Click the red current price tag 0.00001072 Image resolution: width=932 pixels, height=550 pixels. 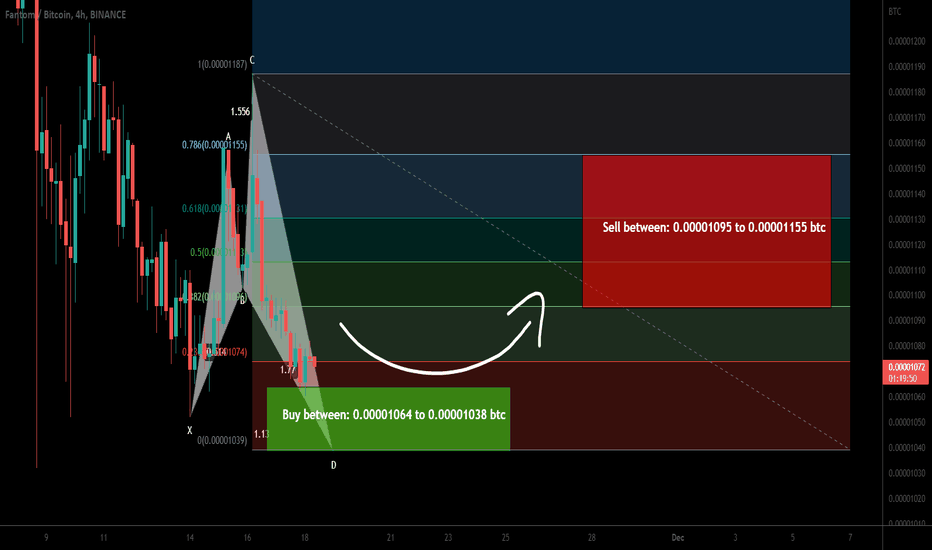point(906,367)
